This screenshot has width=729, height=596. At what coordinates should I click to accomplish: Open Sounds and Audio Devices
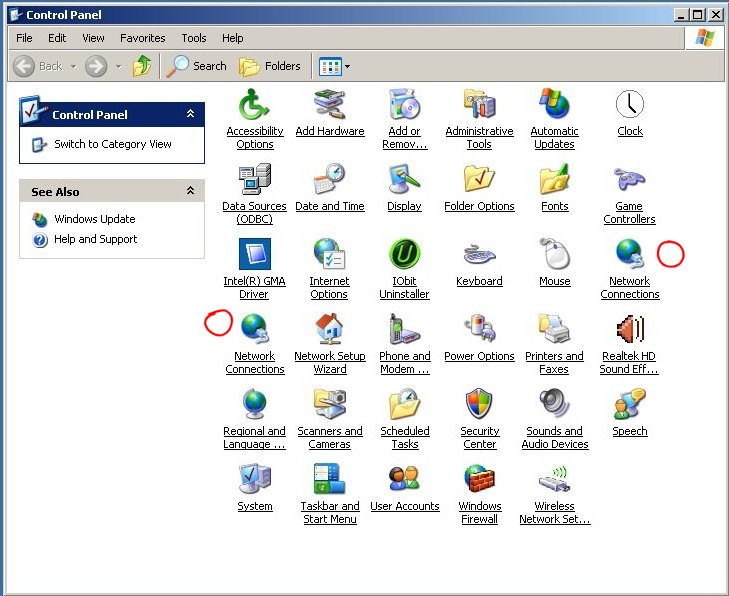click(x=554, y=405)
